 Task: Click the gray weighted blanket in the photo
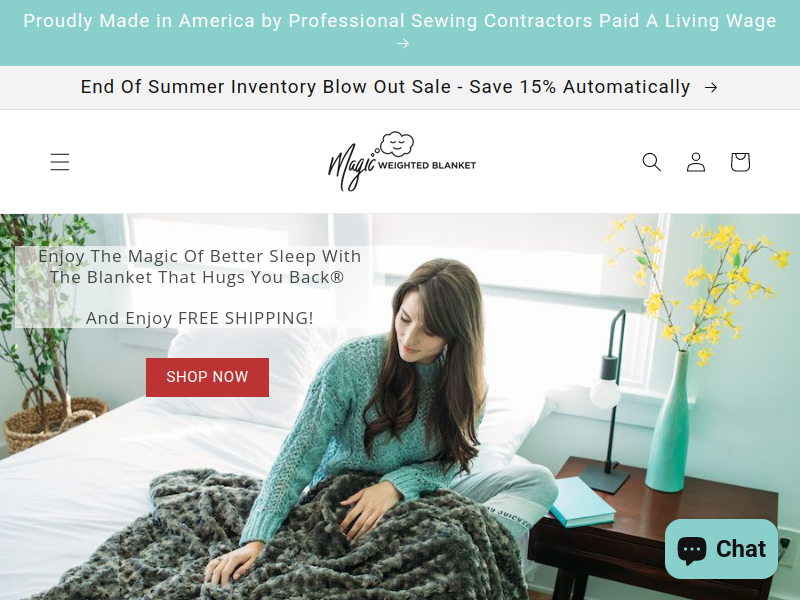coord(286,541)
